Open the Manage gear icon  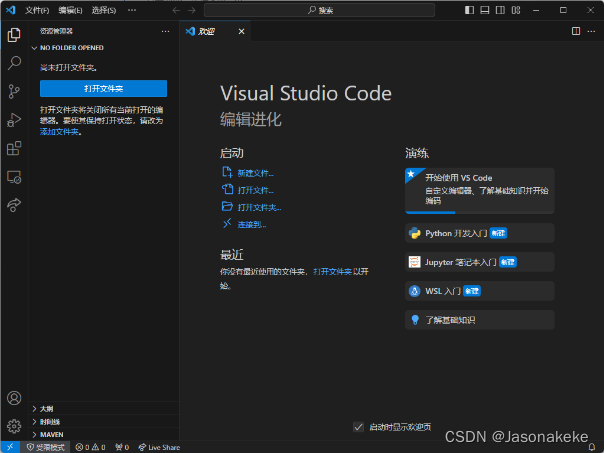point(14,426)
